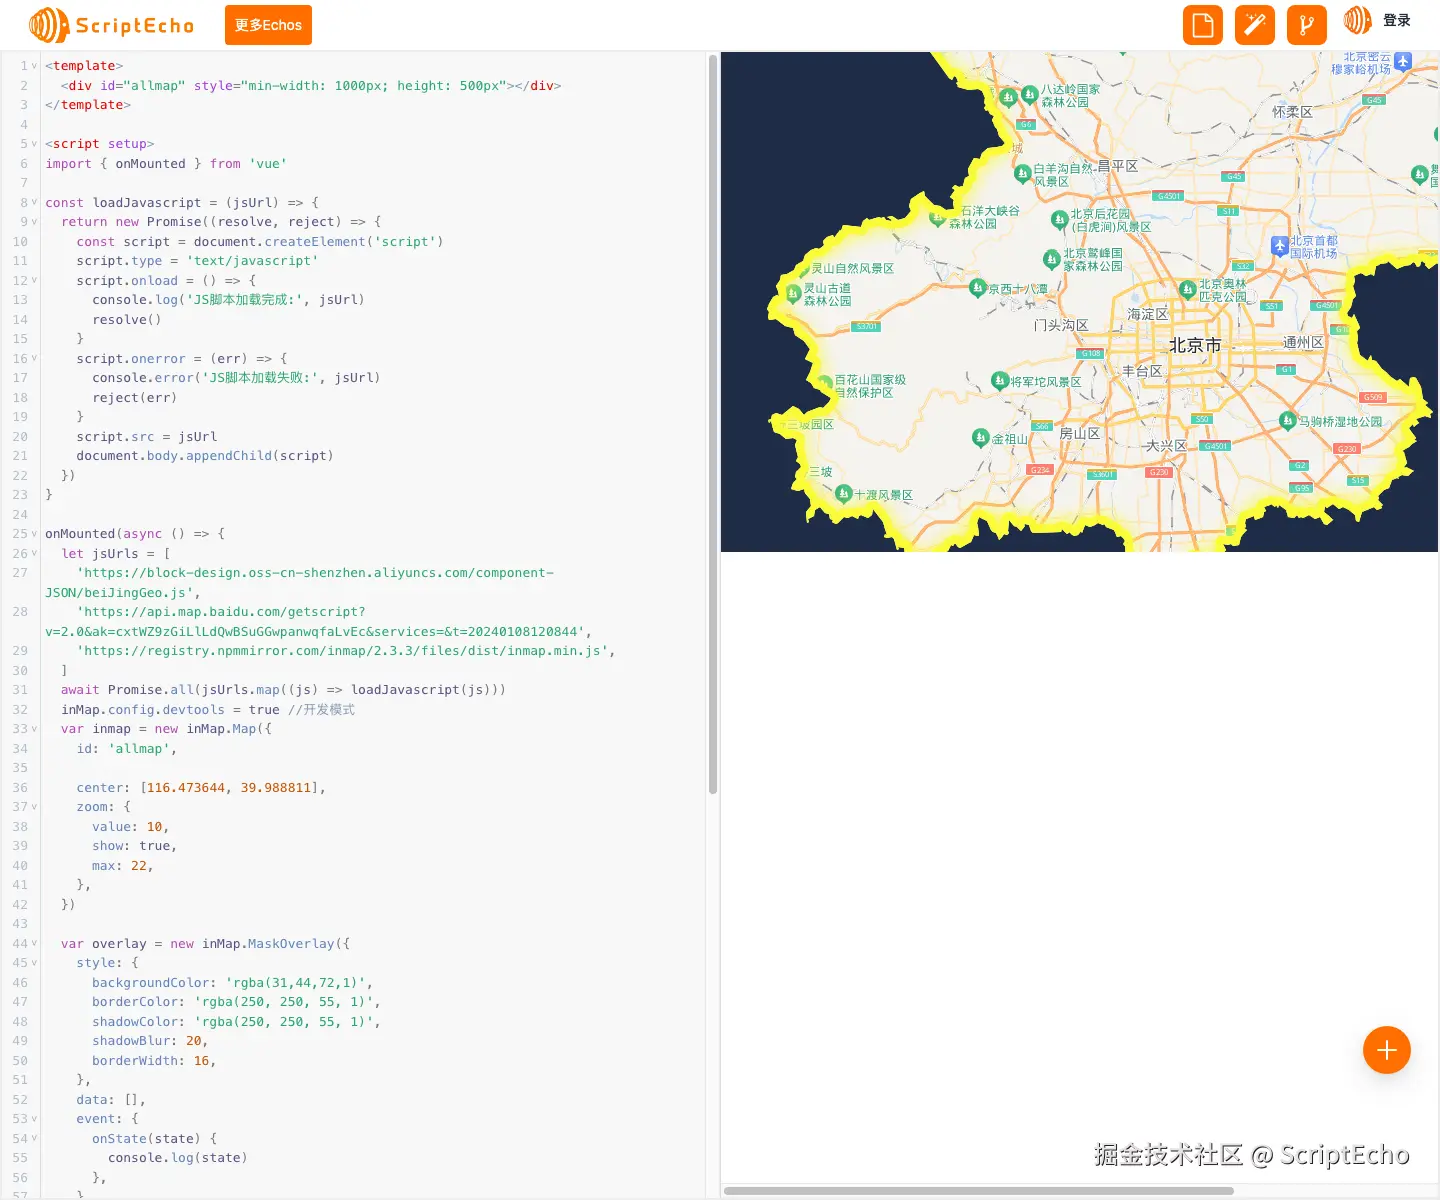The height and width of the screenshot is (1200, 1440).
Task: Click the 京西十八潭 marker icon
Action: click(x=978, y=288)
